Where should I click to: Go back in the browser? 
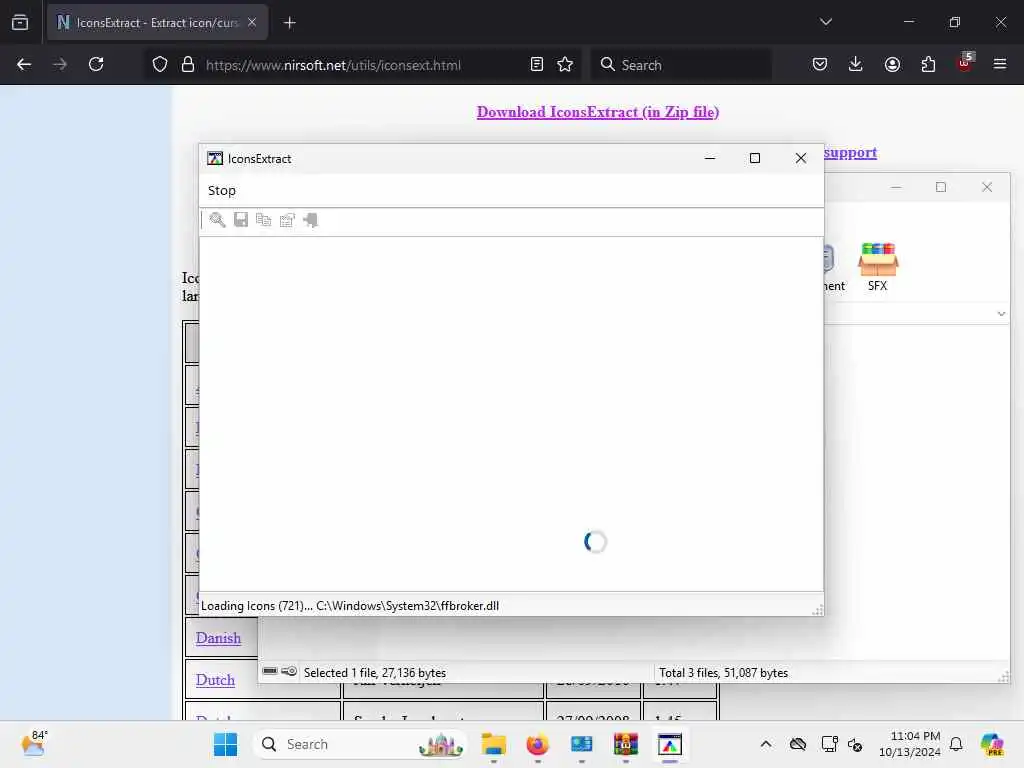(x=24, y=65)
